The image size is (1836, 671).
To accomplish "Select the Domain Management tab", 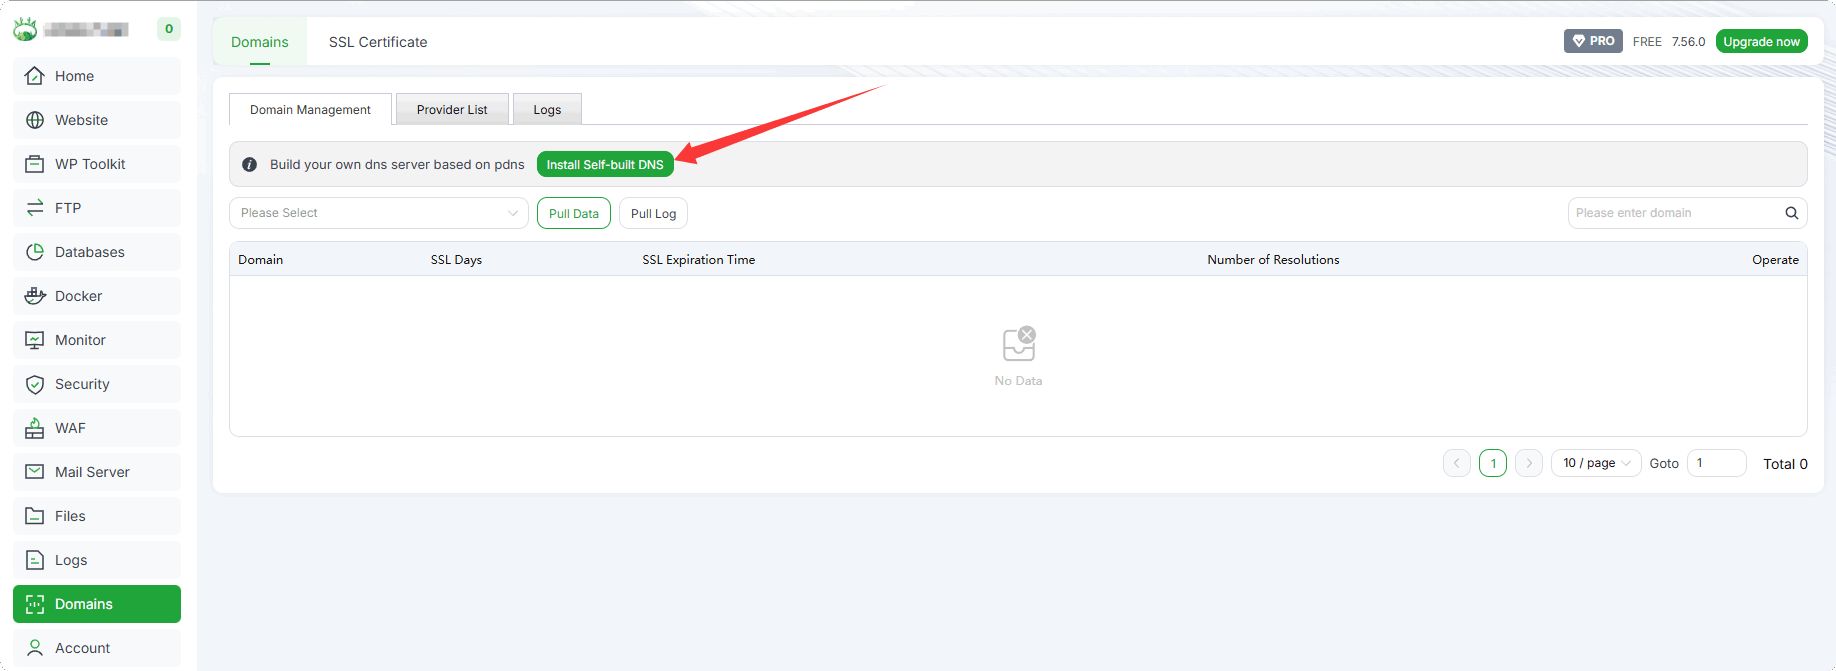I will tap(310, 110).
